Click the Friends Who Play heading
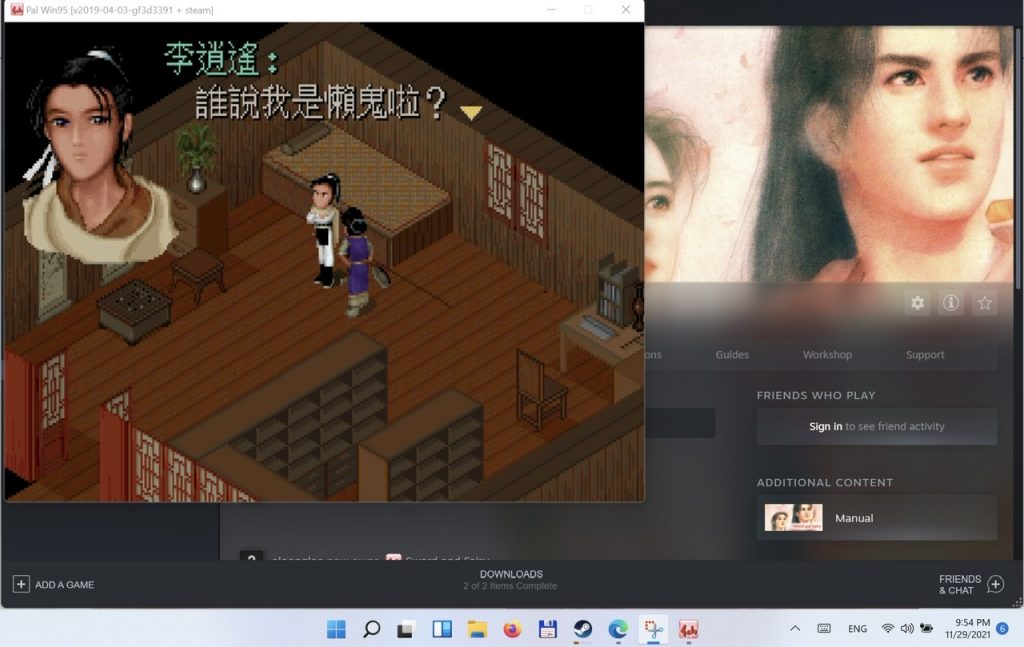 (816, 395)
